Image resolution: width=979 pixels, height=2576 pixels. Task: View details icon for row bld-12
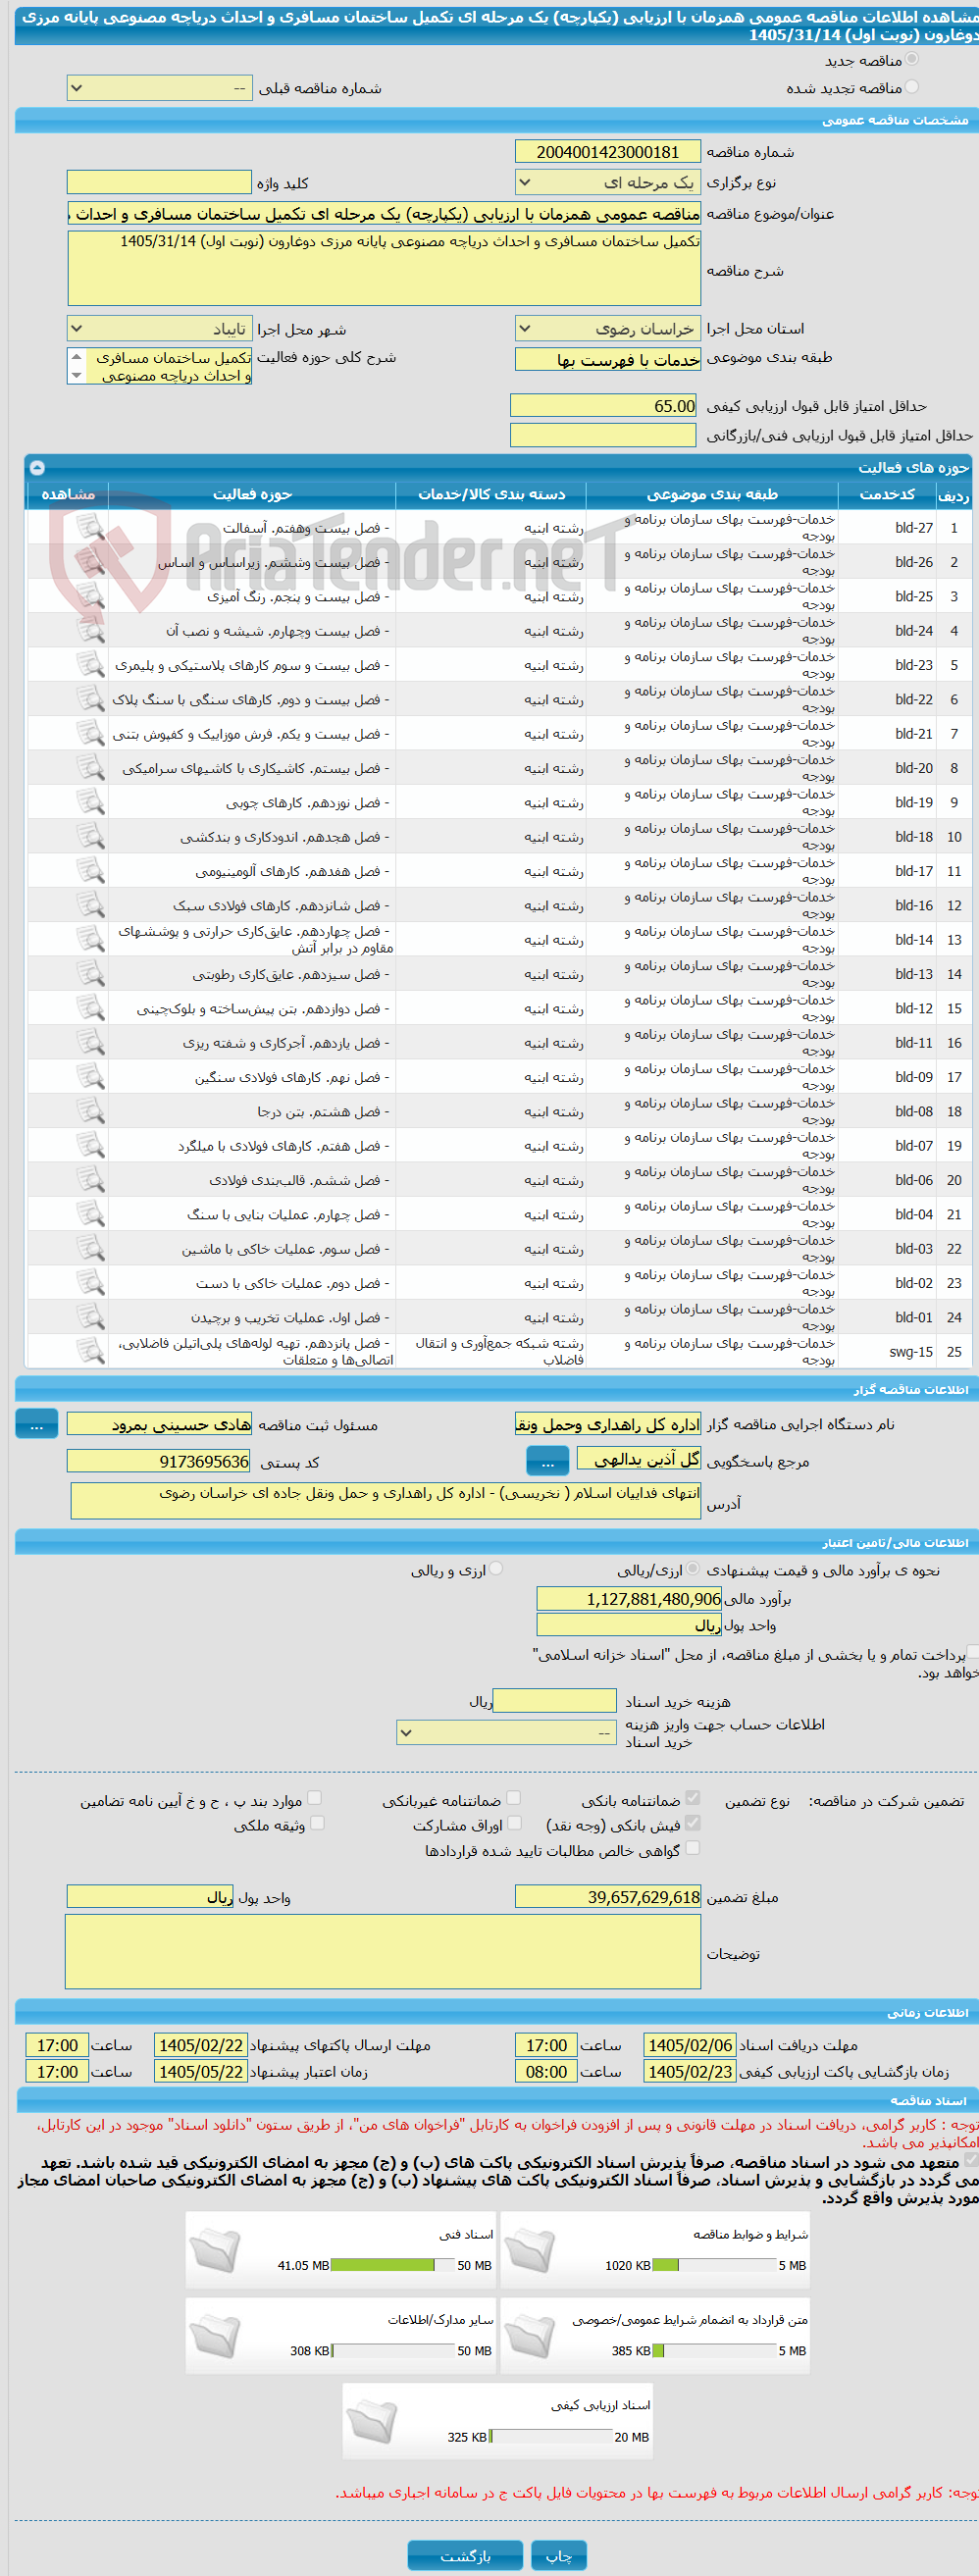(x=91, y=1008)
